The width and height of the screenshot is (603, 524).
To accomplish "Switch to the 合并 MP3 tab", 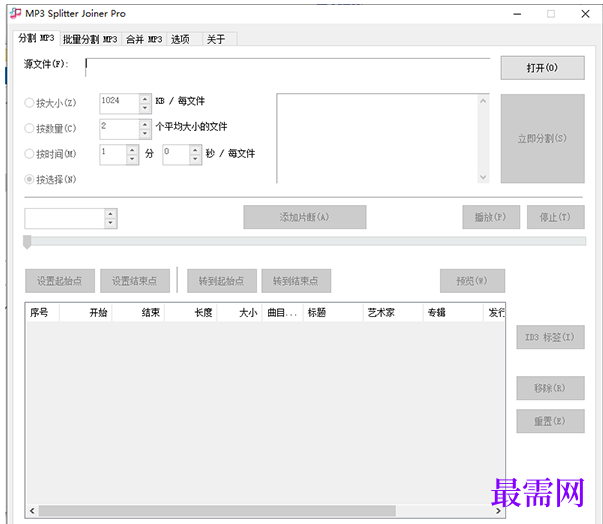I will pyautogui.click(x=144, y=39).
